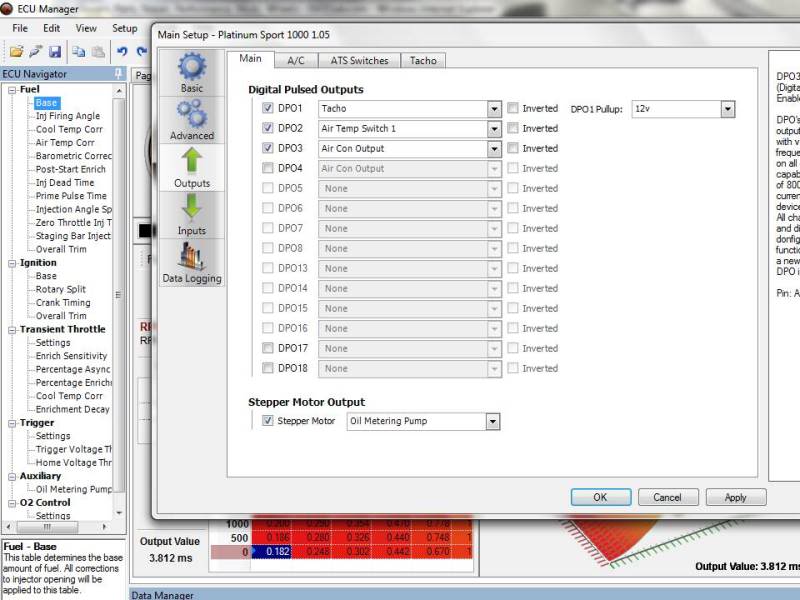Click the Open file toolbar icon
The width and height of the screenshot is (800, 600).
(x=16, y=52)
